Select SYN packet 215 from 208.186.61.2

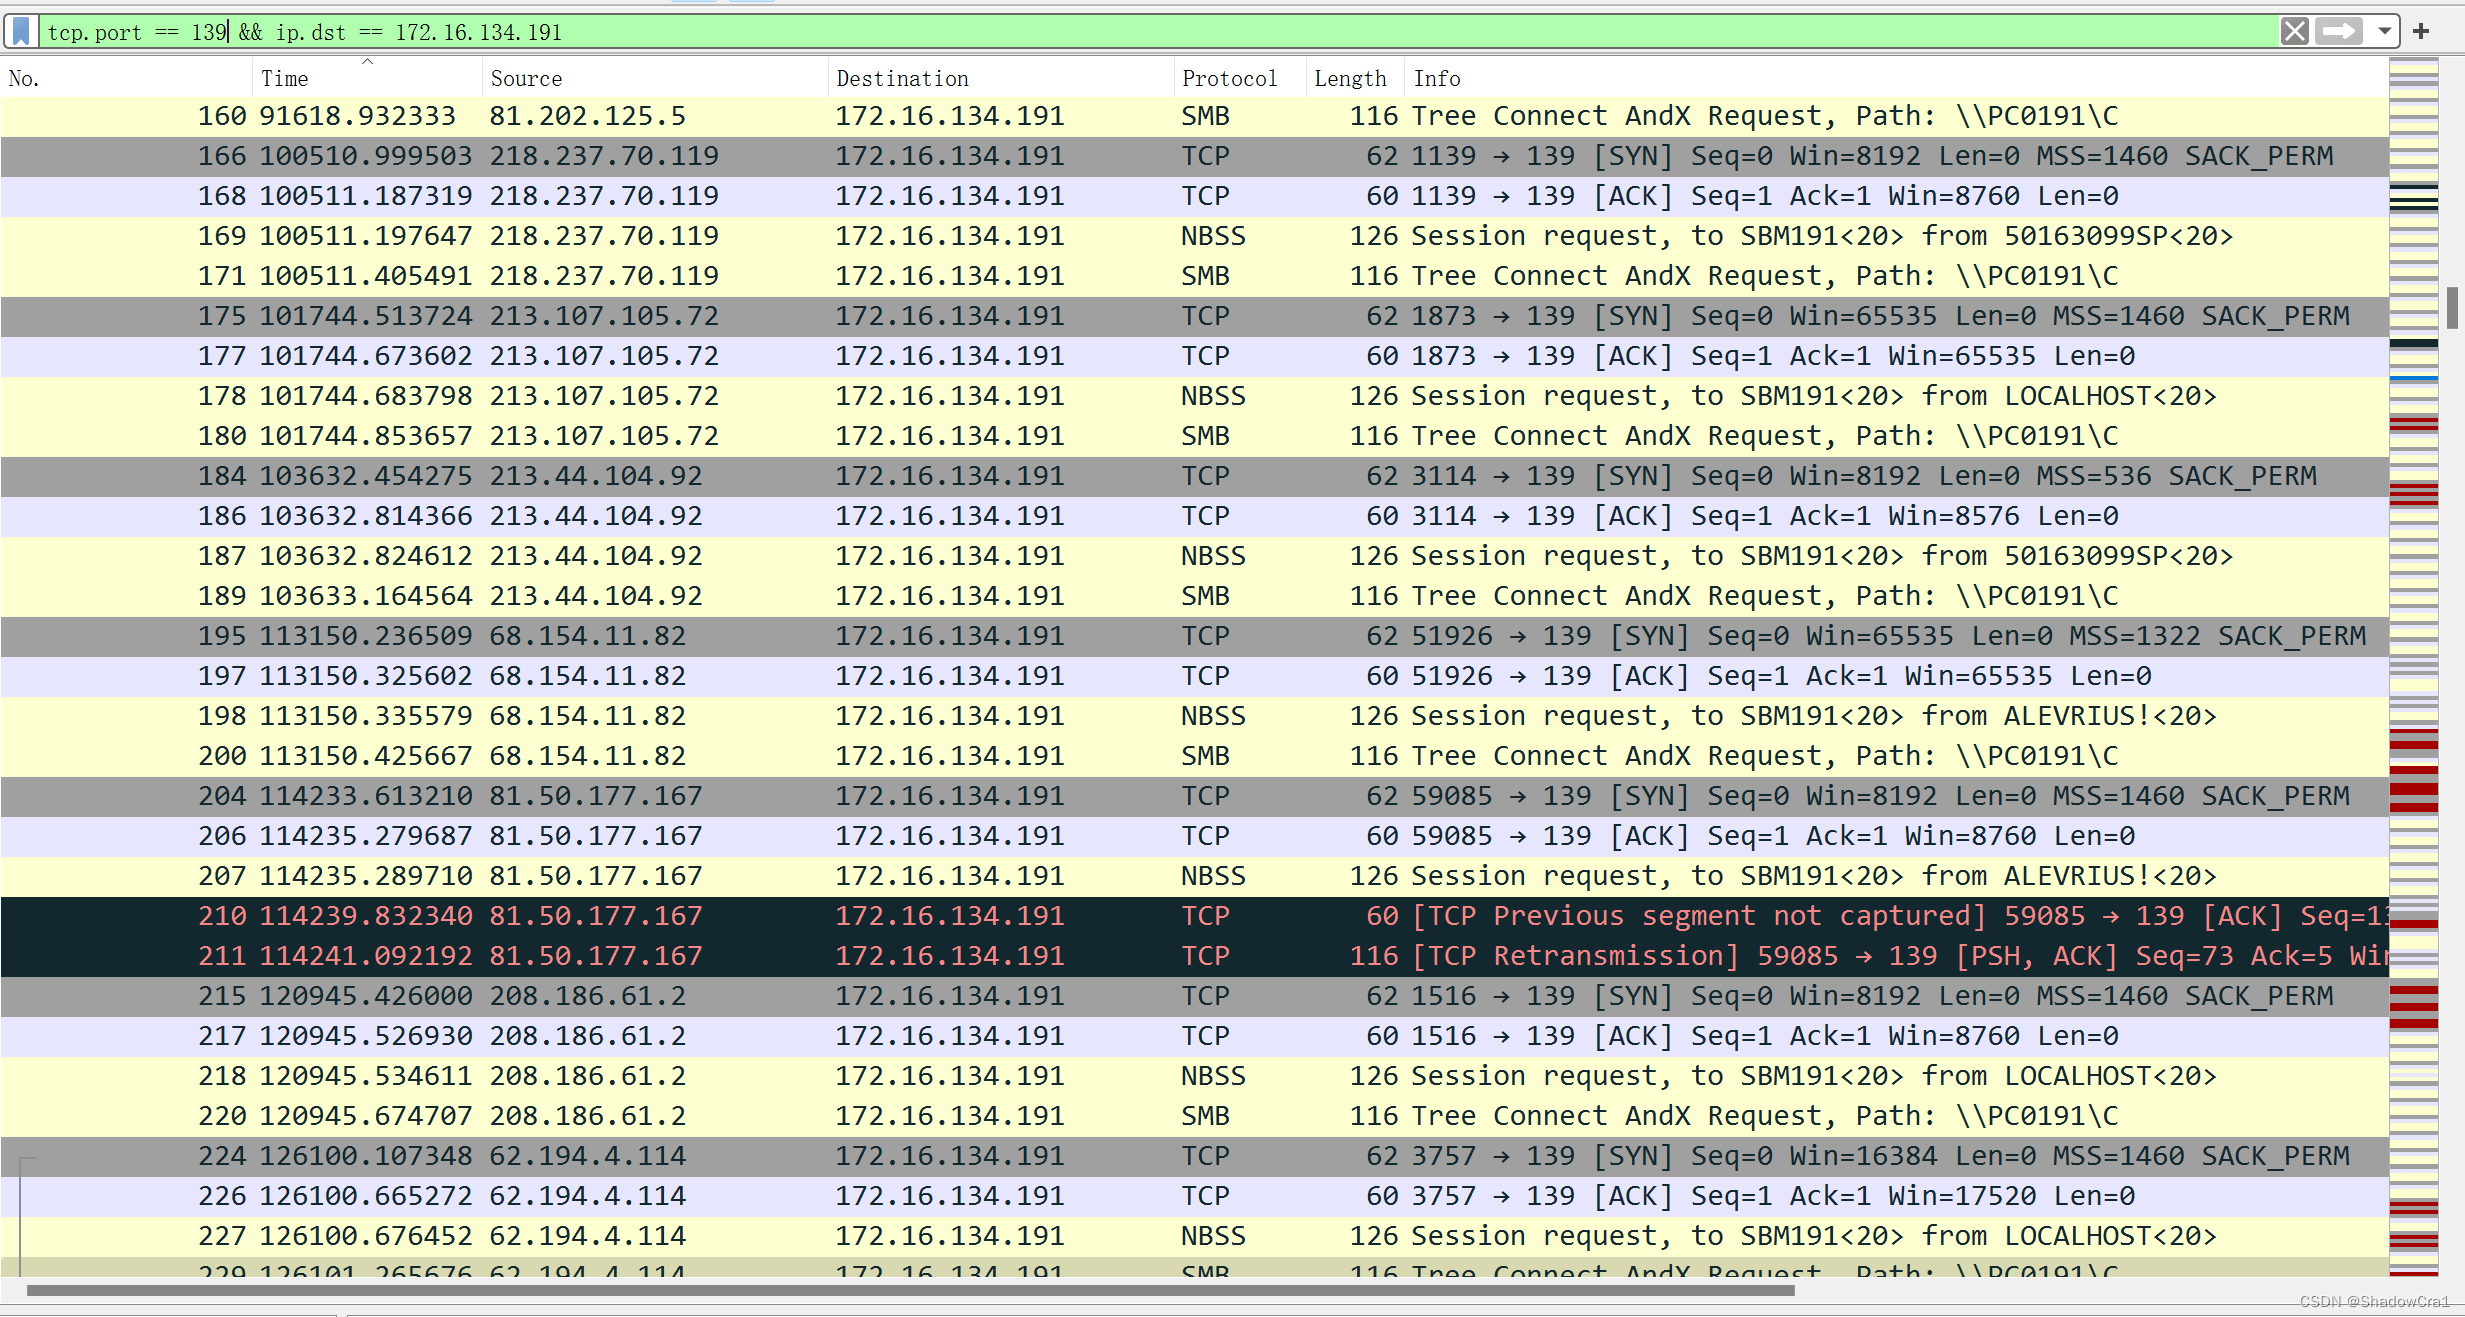[1194, 996]
